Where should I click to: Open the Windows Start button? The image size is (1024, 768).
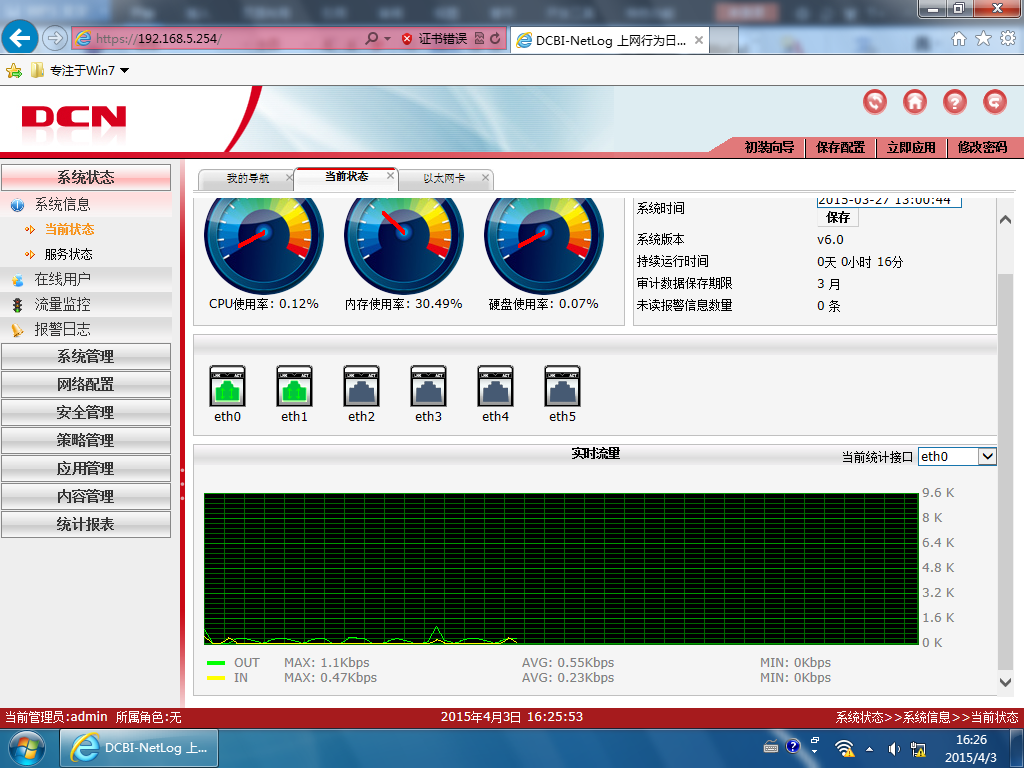coord(27,748)
